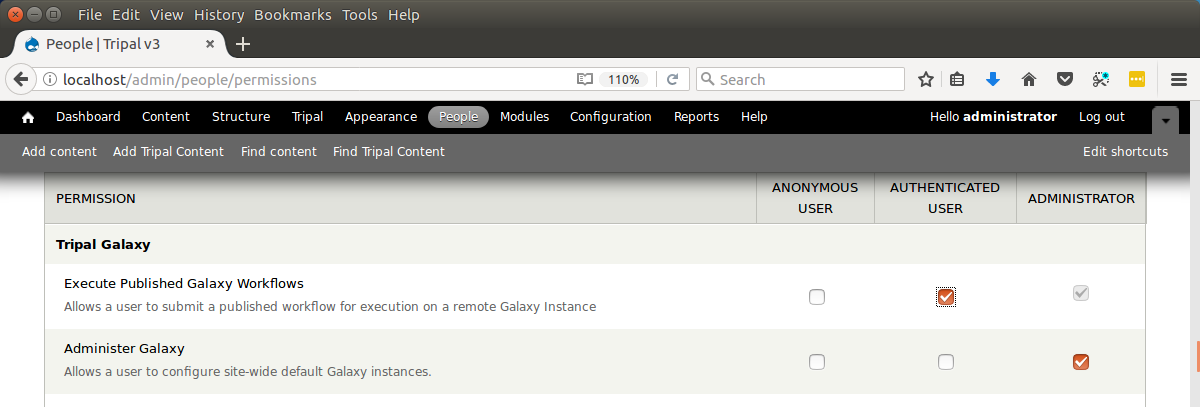Viewport: 1200px width, 407px height.
Task: Open the Content admin menu item
Action: (166, 117)
